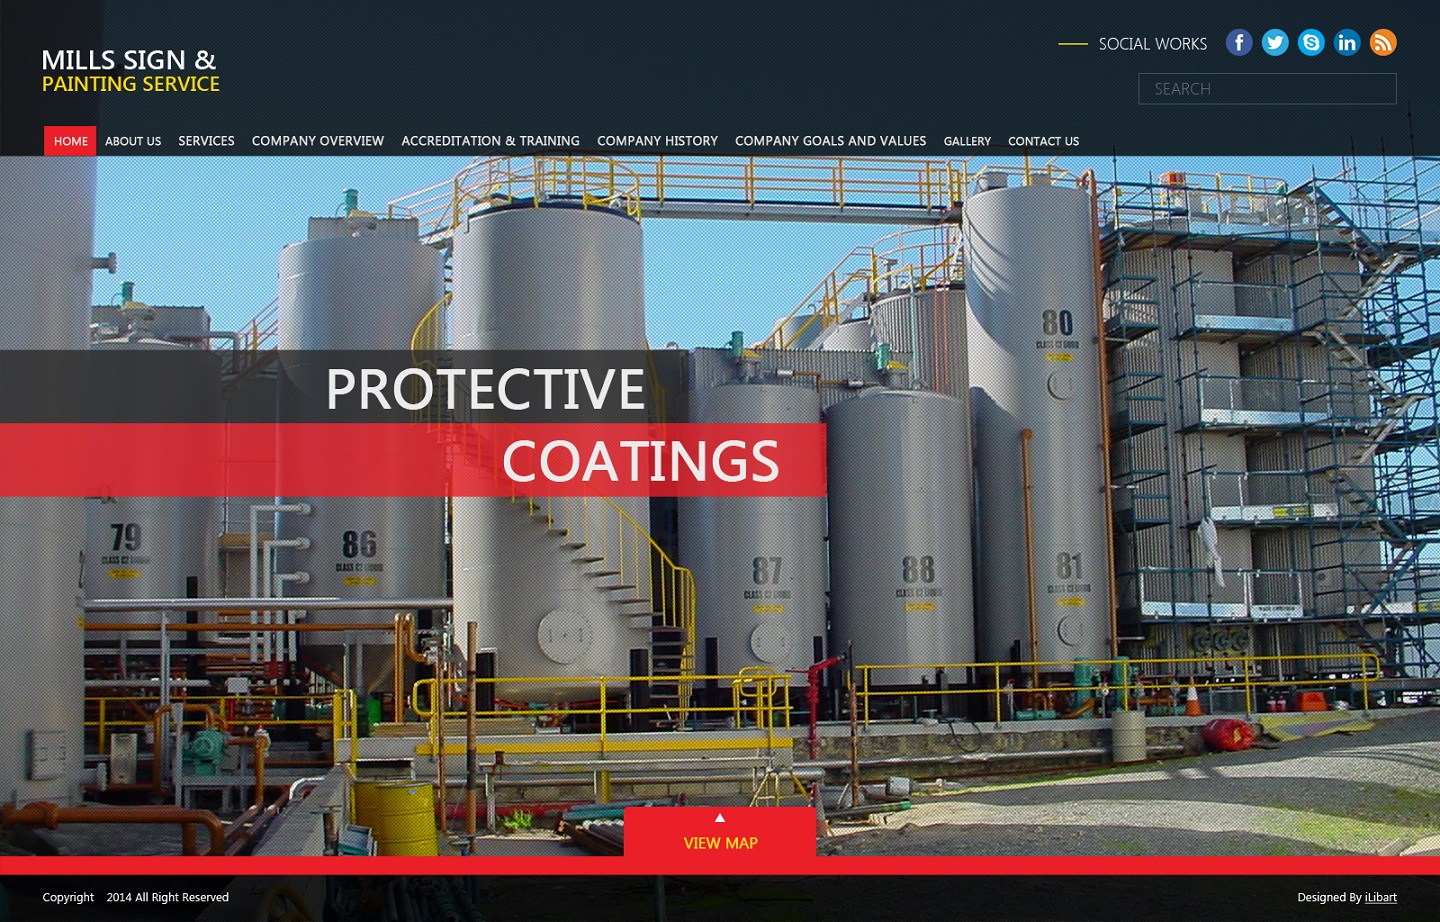Focus the Search input field

tap(1267, 89)
